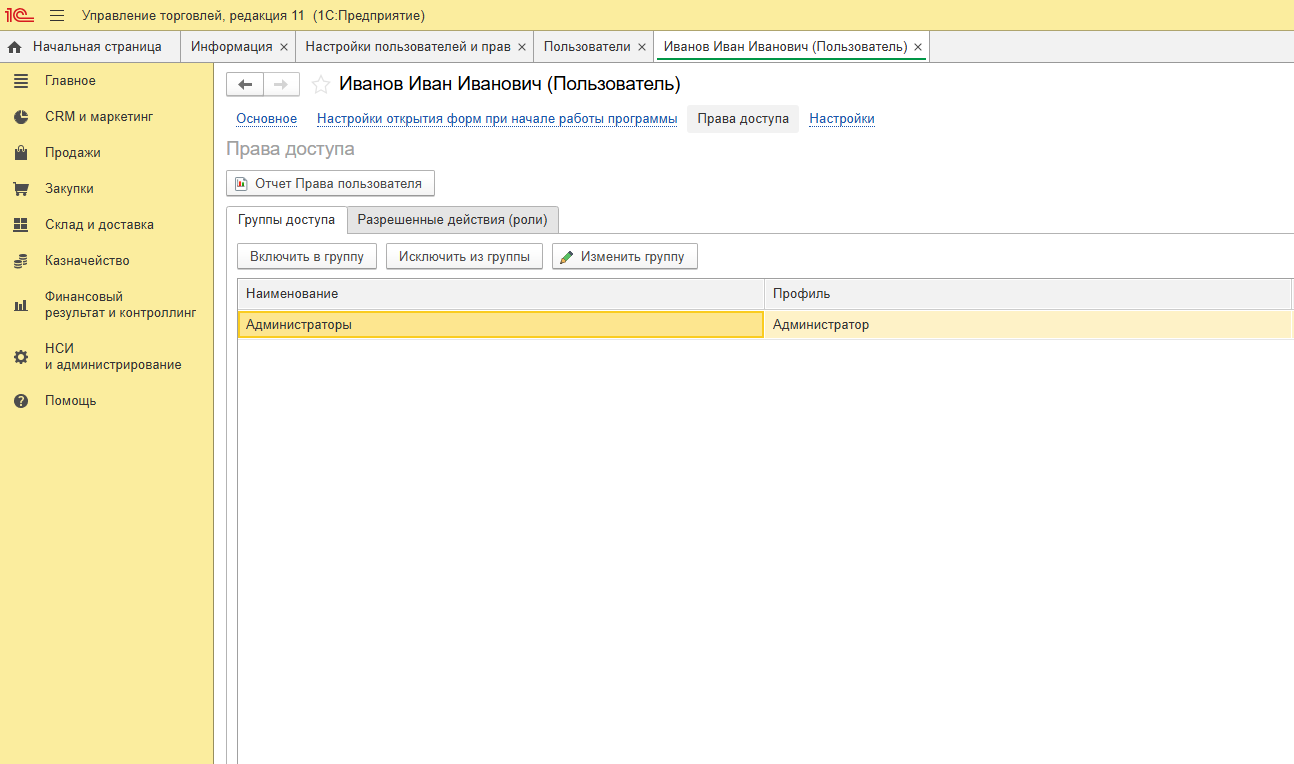Open the hamburger main menu icon
This screenshot has width=1294, height=764.
pyautogui.click(x=57, y=15)
